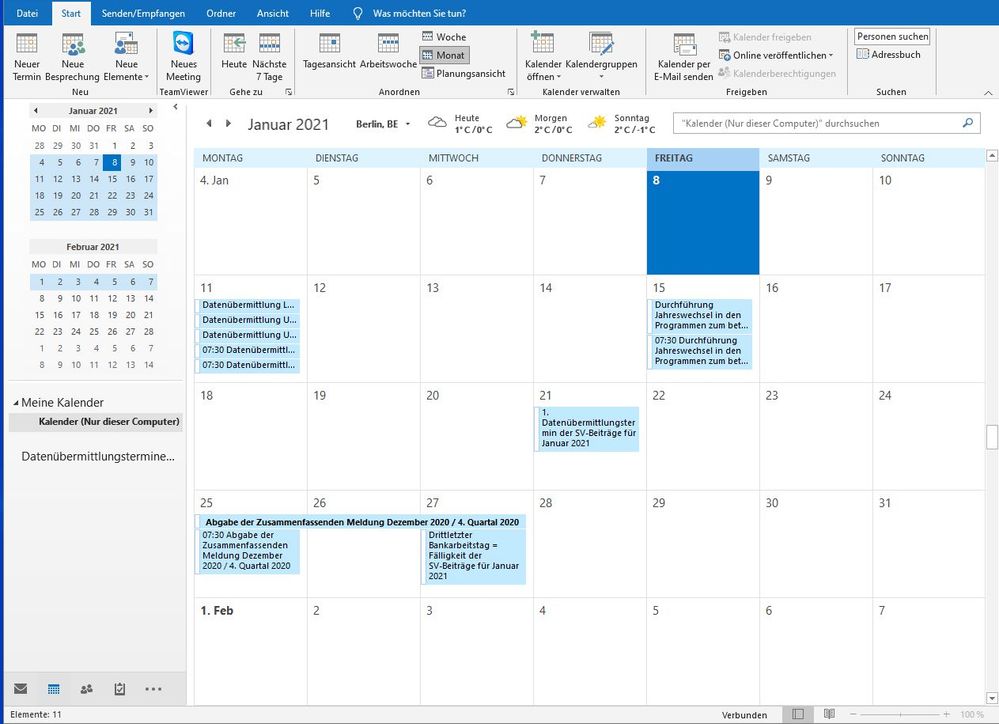Select the Planungsansicht view
The width and height of the screenshot is (999, 724).
(462, 73)
